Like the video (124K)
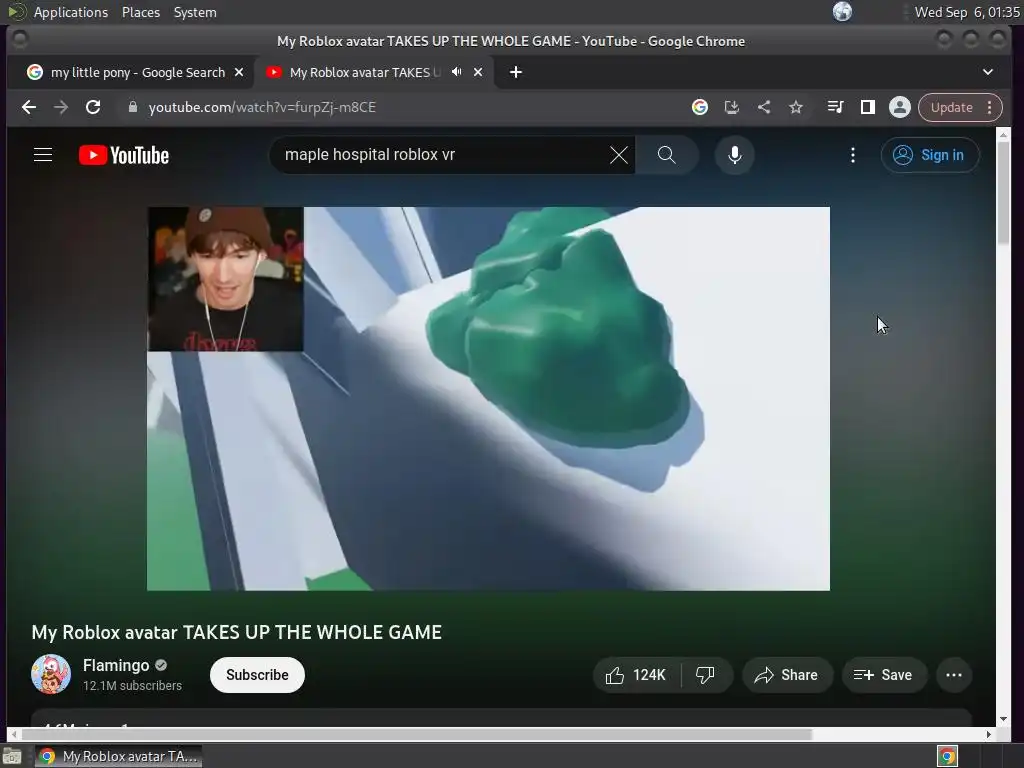Image resolution: width=1024 pixels, height=768 pixels. tap(636, 675)
